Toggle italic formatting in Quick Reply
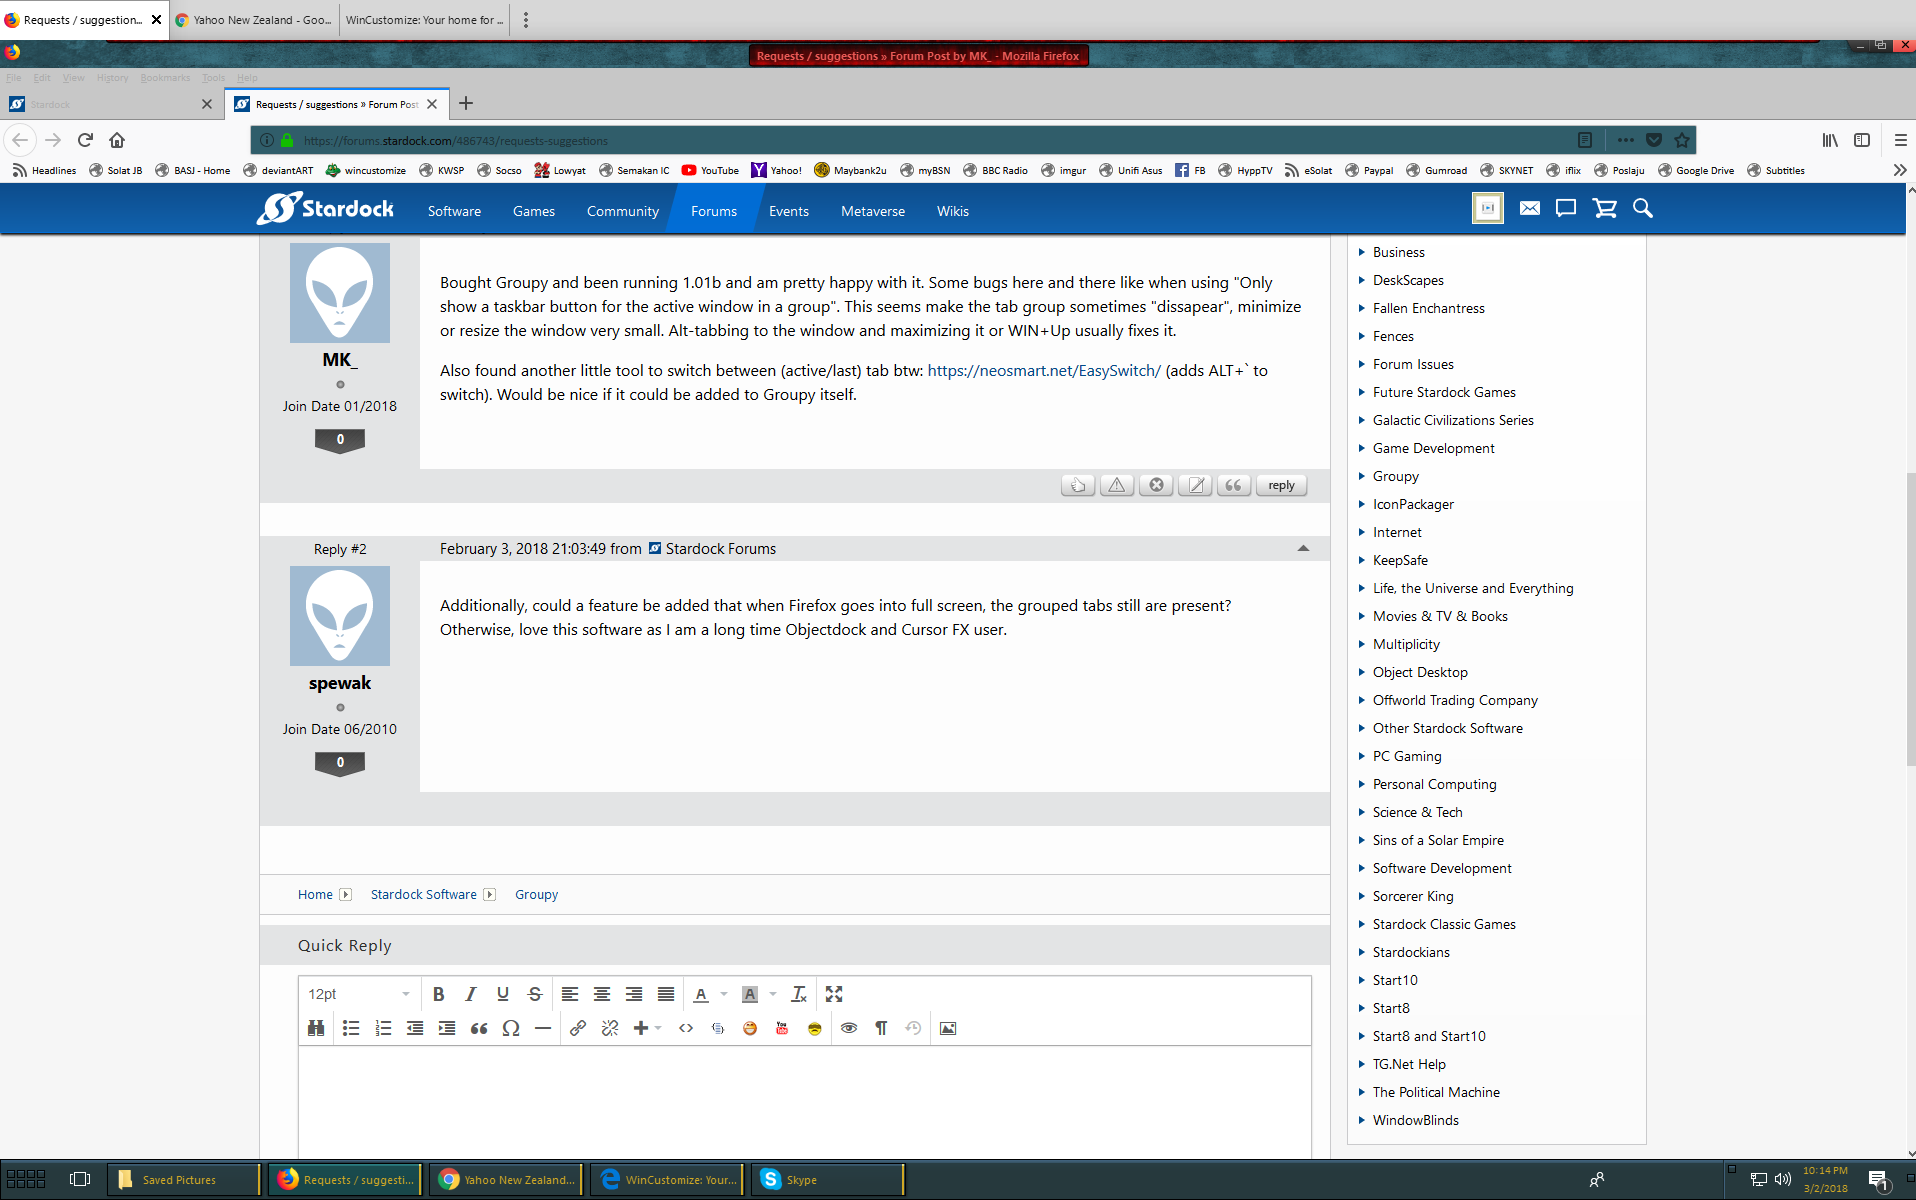 tap(470, 994)
